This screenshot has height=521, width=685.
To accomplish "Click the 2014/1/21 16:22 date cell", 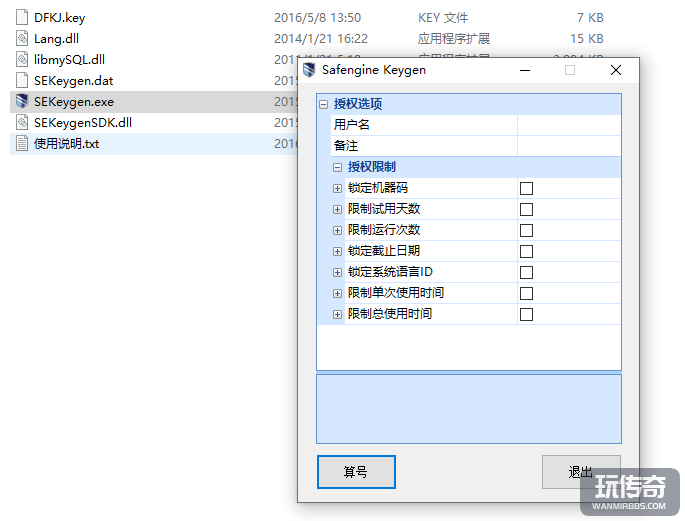I will tap(321, 38).
